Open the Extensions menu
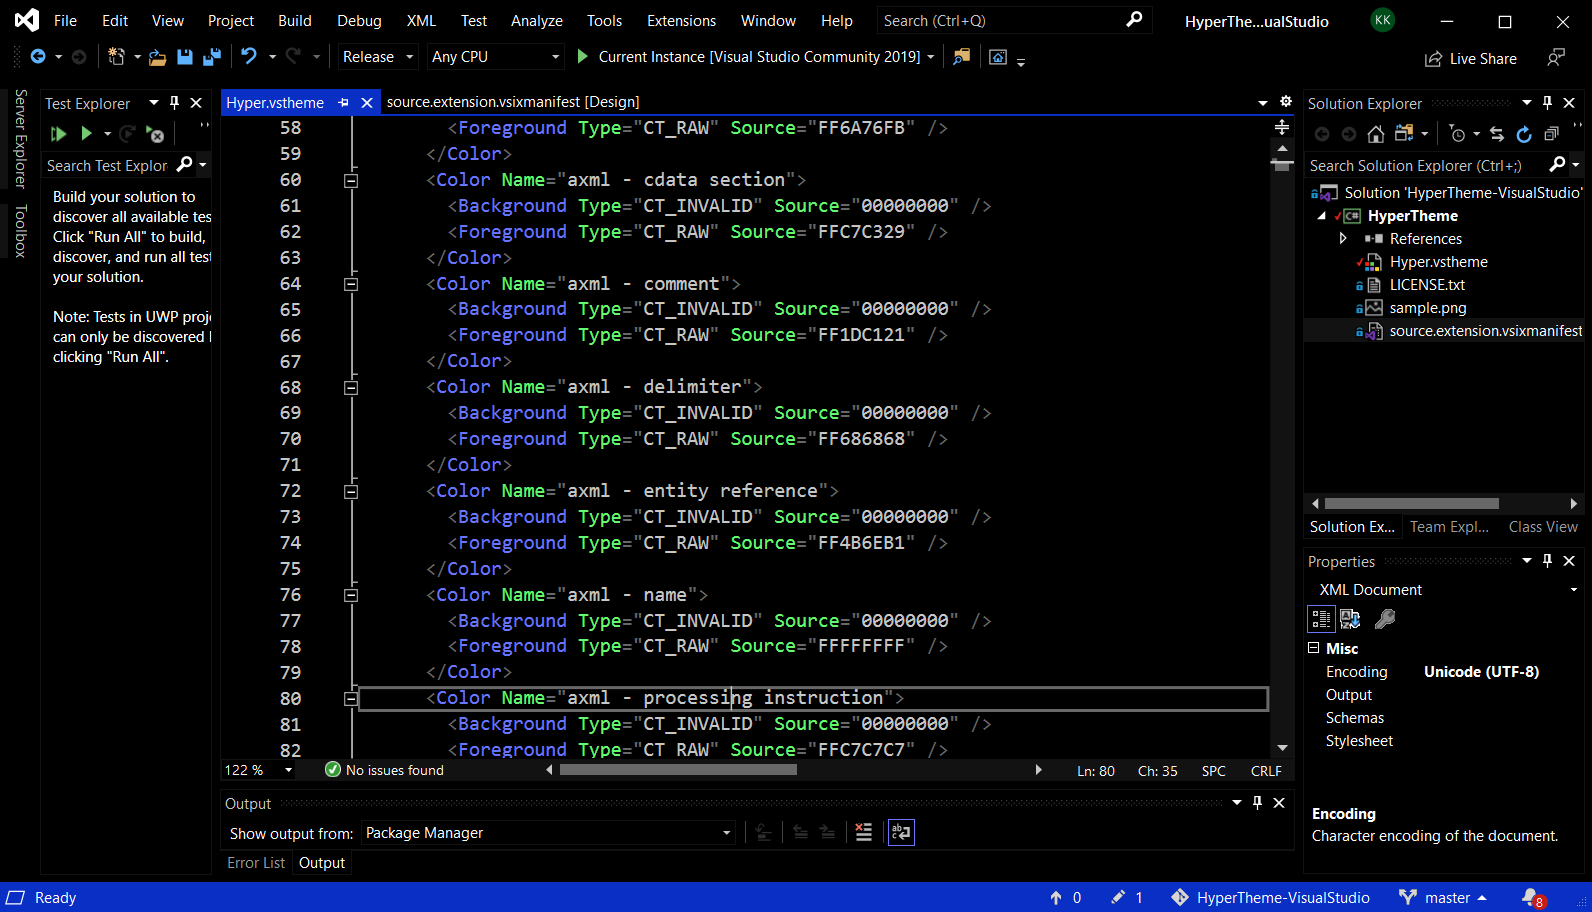The width and height of the screenshot is (1592, 912). [681, 20]
